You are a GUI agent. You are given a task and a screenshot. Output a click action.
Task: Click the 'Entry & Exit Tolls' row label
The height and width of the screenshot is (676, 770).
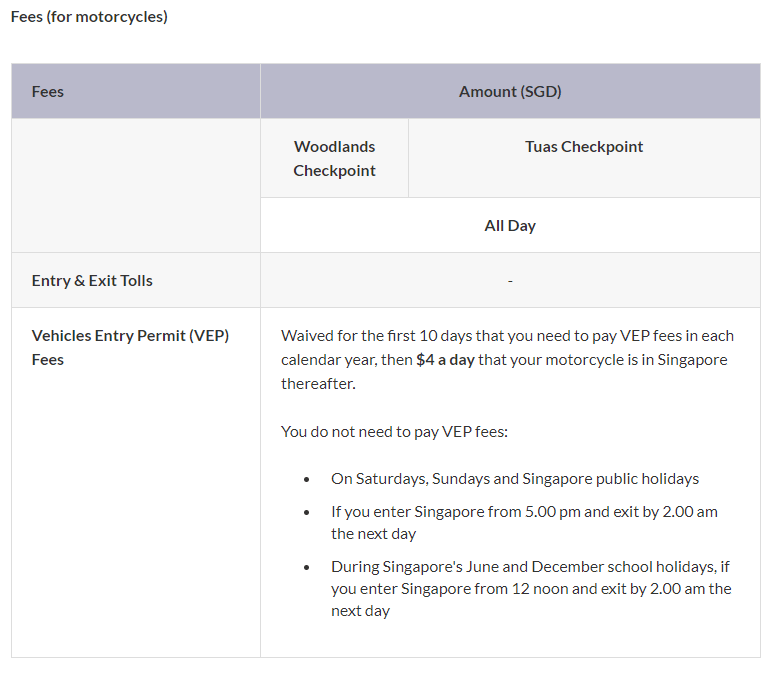pos(92,281)
